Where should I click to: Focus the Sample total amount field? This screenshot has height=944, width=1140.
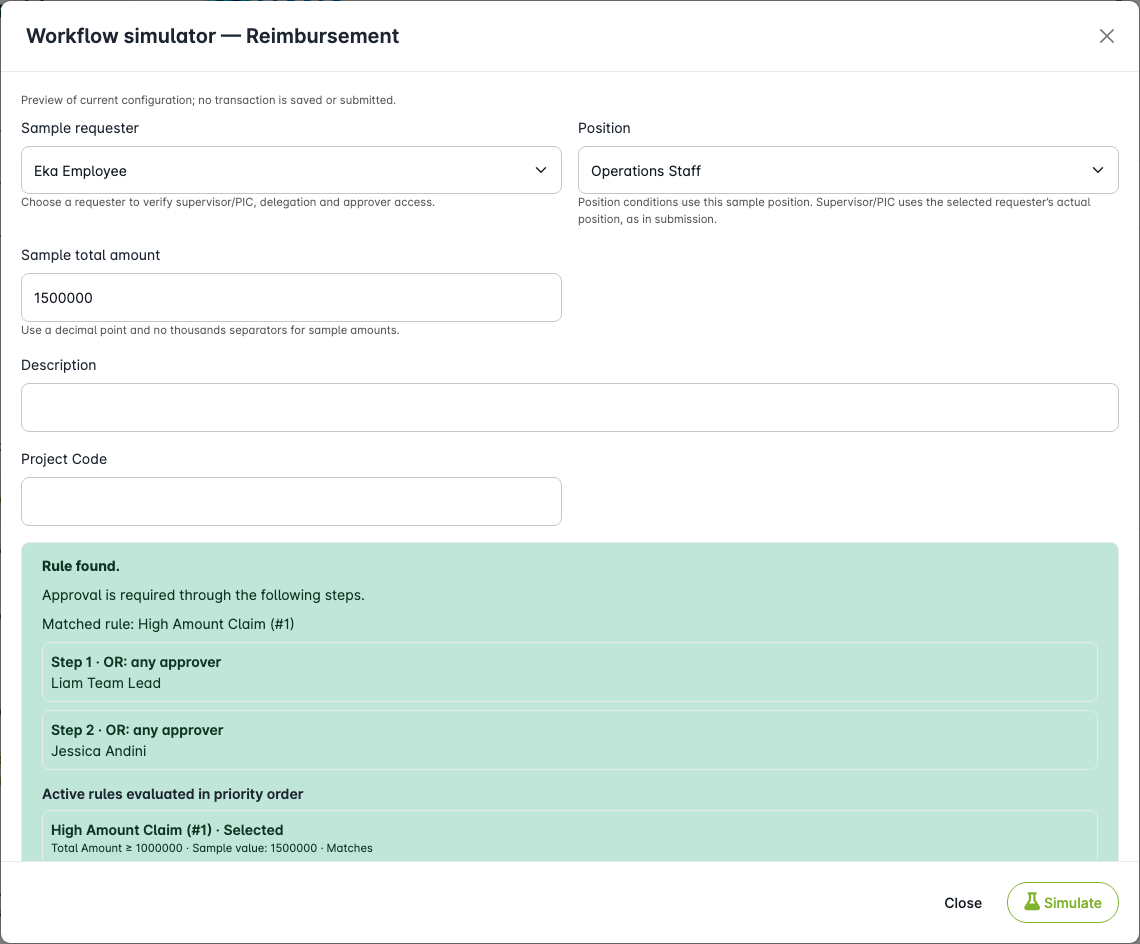(291, 297)
